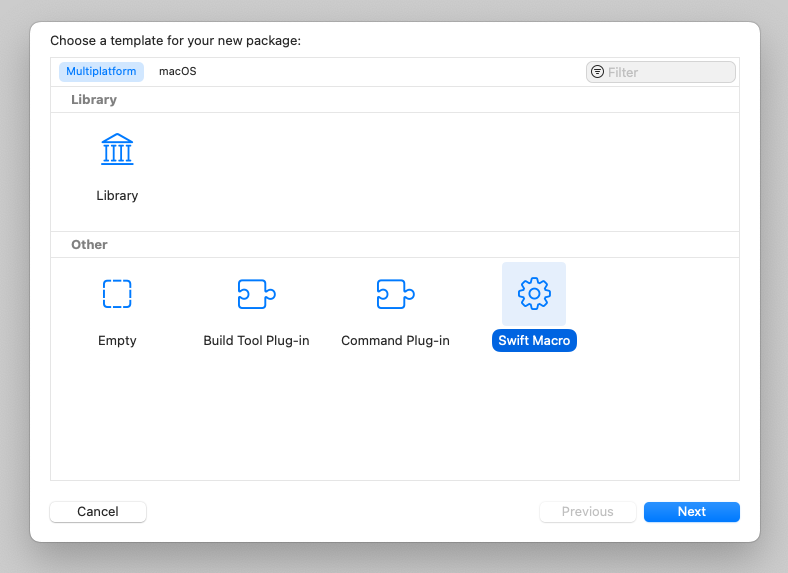Pick the Build Tool Plug-in puzzle icon
Image resolution: width=788 pixels, height=573 pixels.
pos(256,294)
